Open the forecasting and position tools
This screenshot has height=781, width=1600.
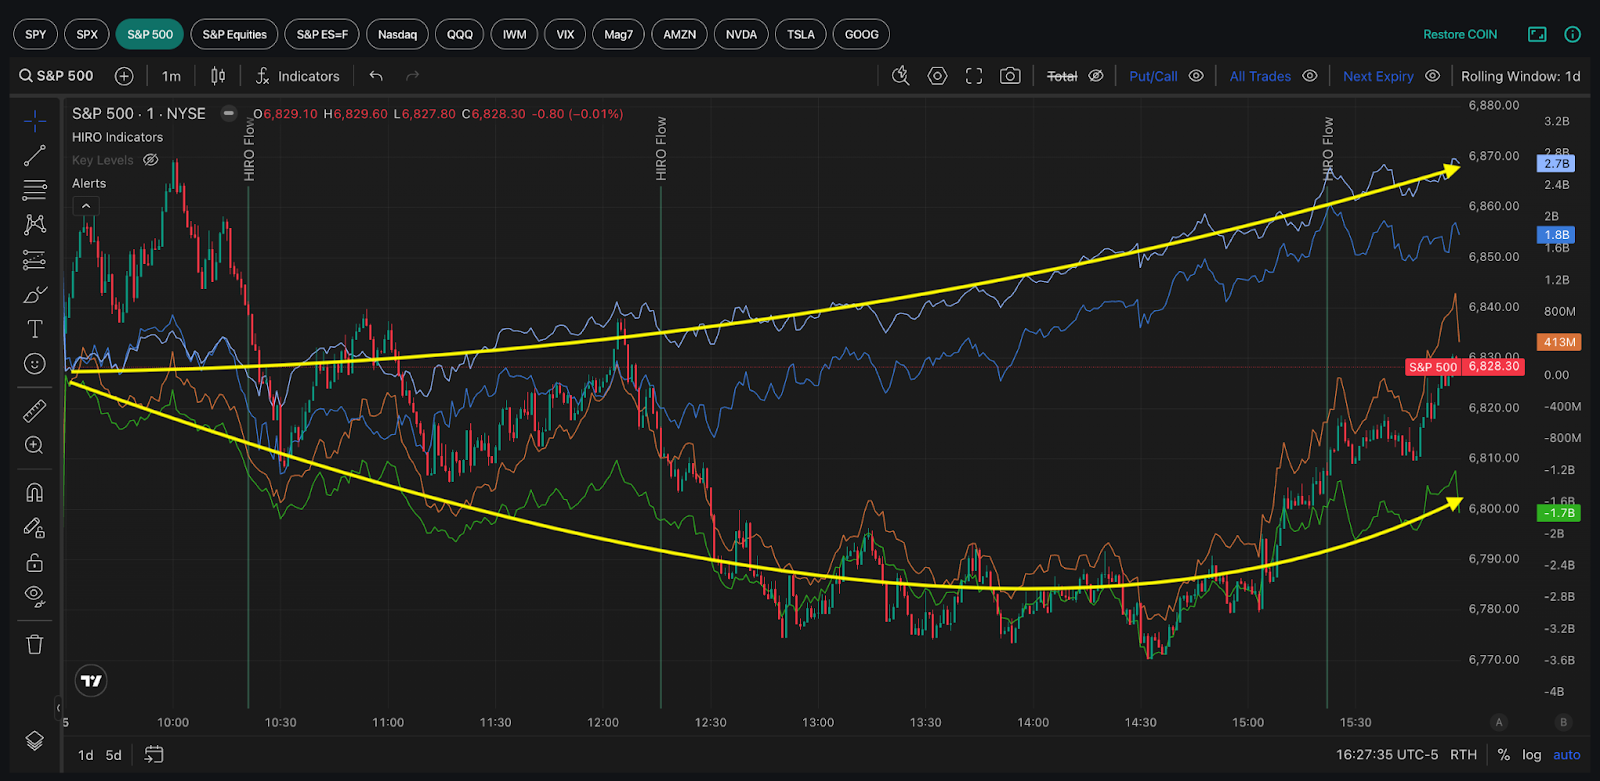pos(35,260)
